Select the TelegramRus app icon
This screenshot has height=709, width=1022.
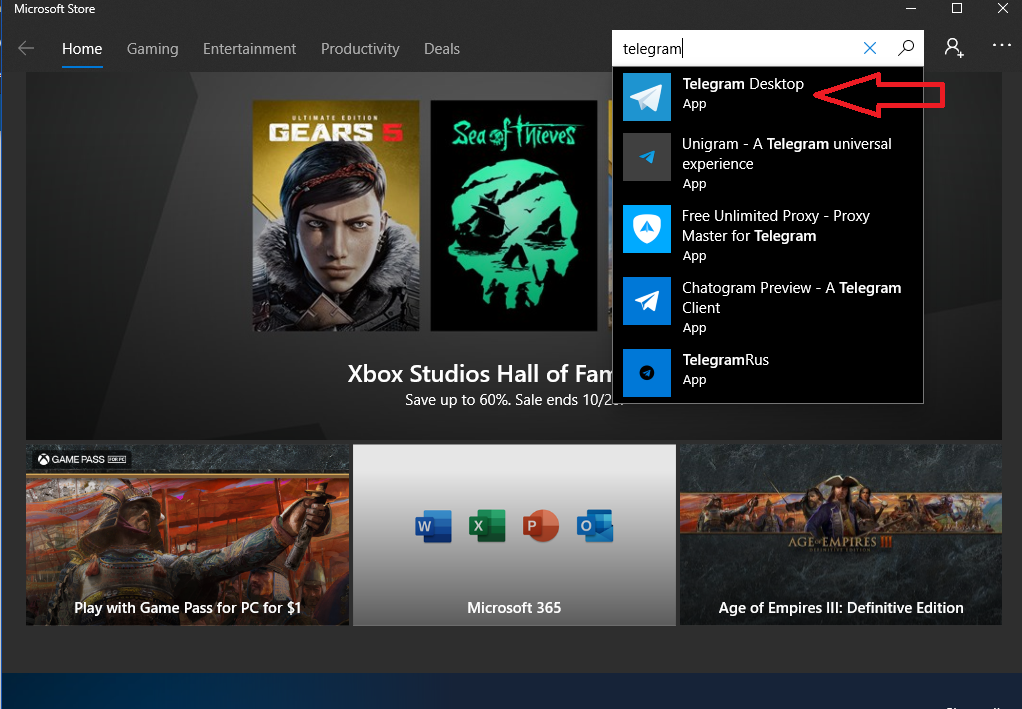647,373
